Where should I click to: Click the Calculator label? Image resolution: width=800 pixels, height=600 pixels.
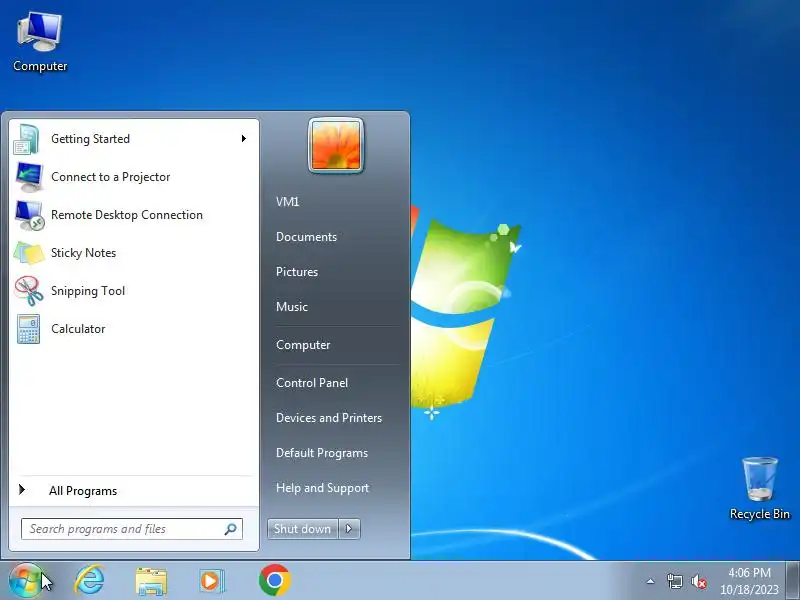pyautogui.click(x=78, y=329)
